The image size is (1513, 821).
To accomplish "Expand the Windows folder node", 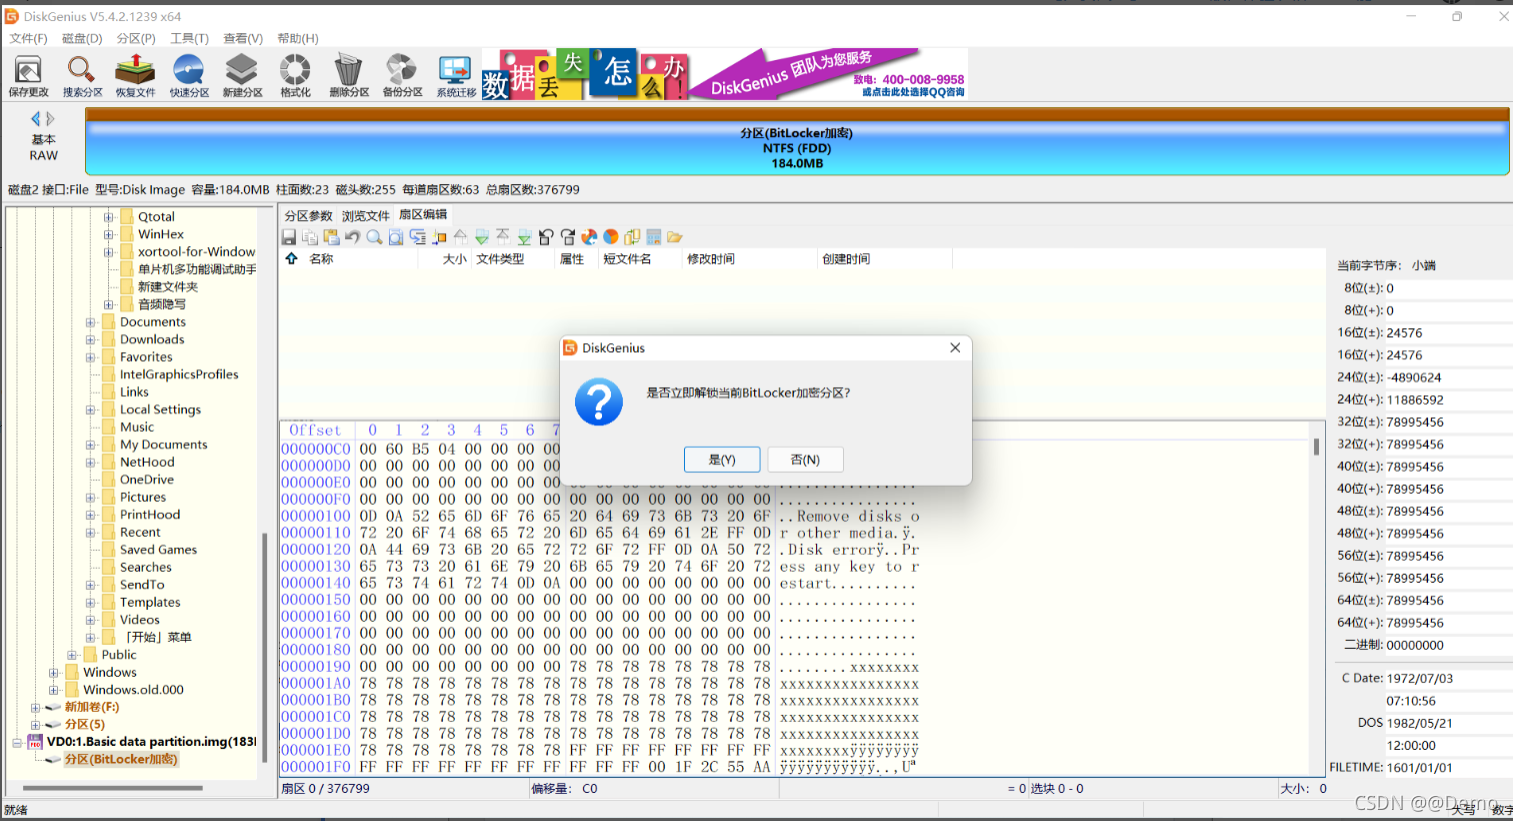I will 54,672.
